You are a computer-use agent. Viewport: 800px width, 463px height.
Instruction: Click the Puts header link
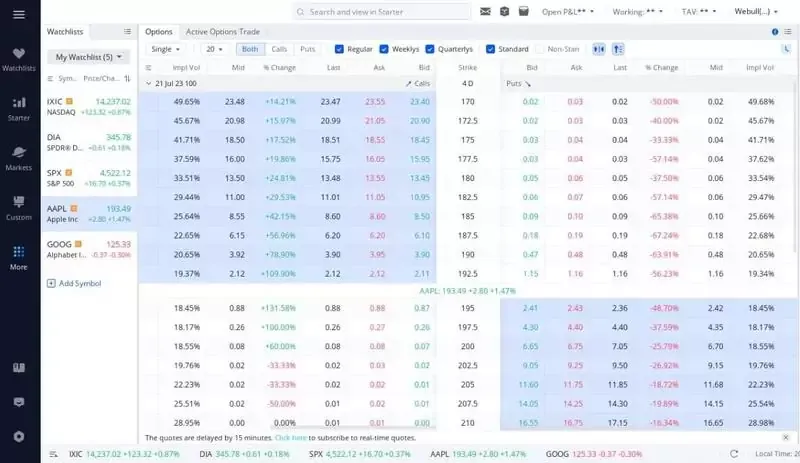point(518,83)
